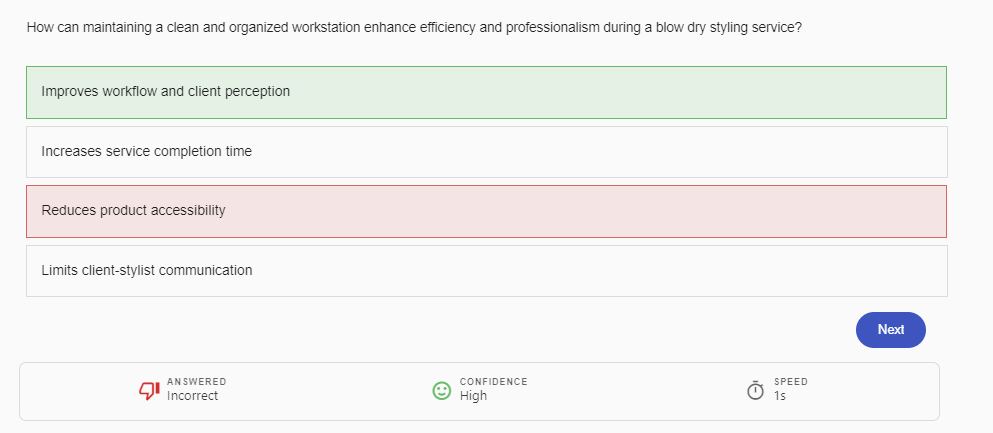Click the '1s' speed value
Screen dimensions: 993x433
coord(780,396)
